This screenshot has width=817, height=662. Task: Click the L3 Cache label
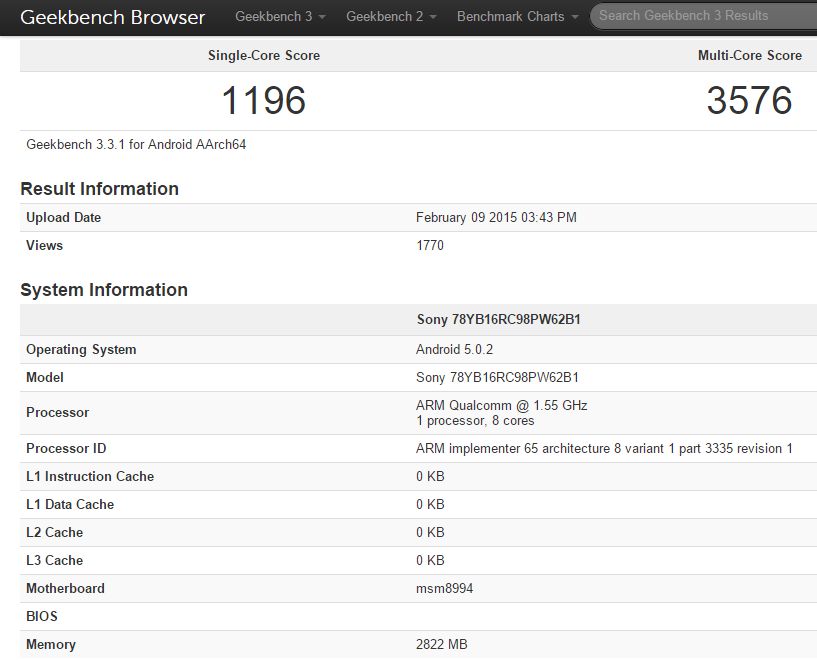55,560
